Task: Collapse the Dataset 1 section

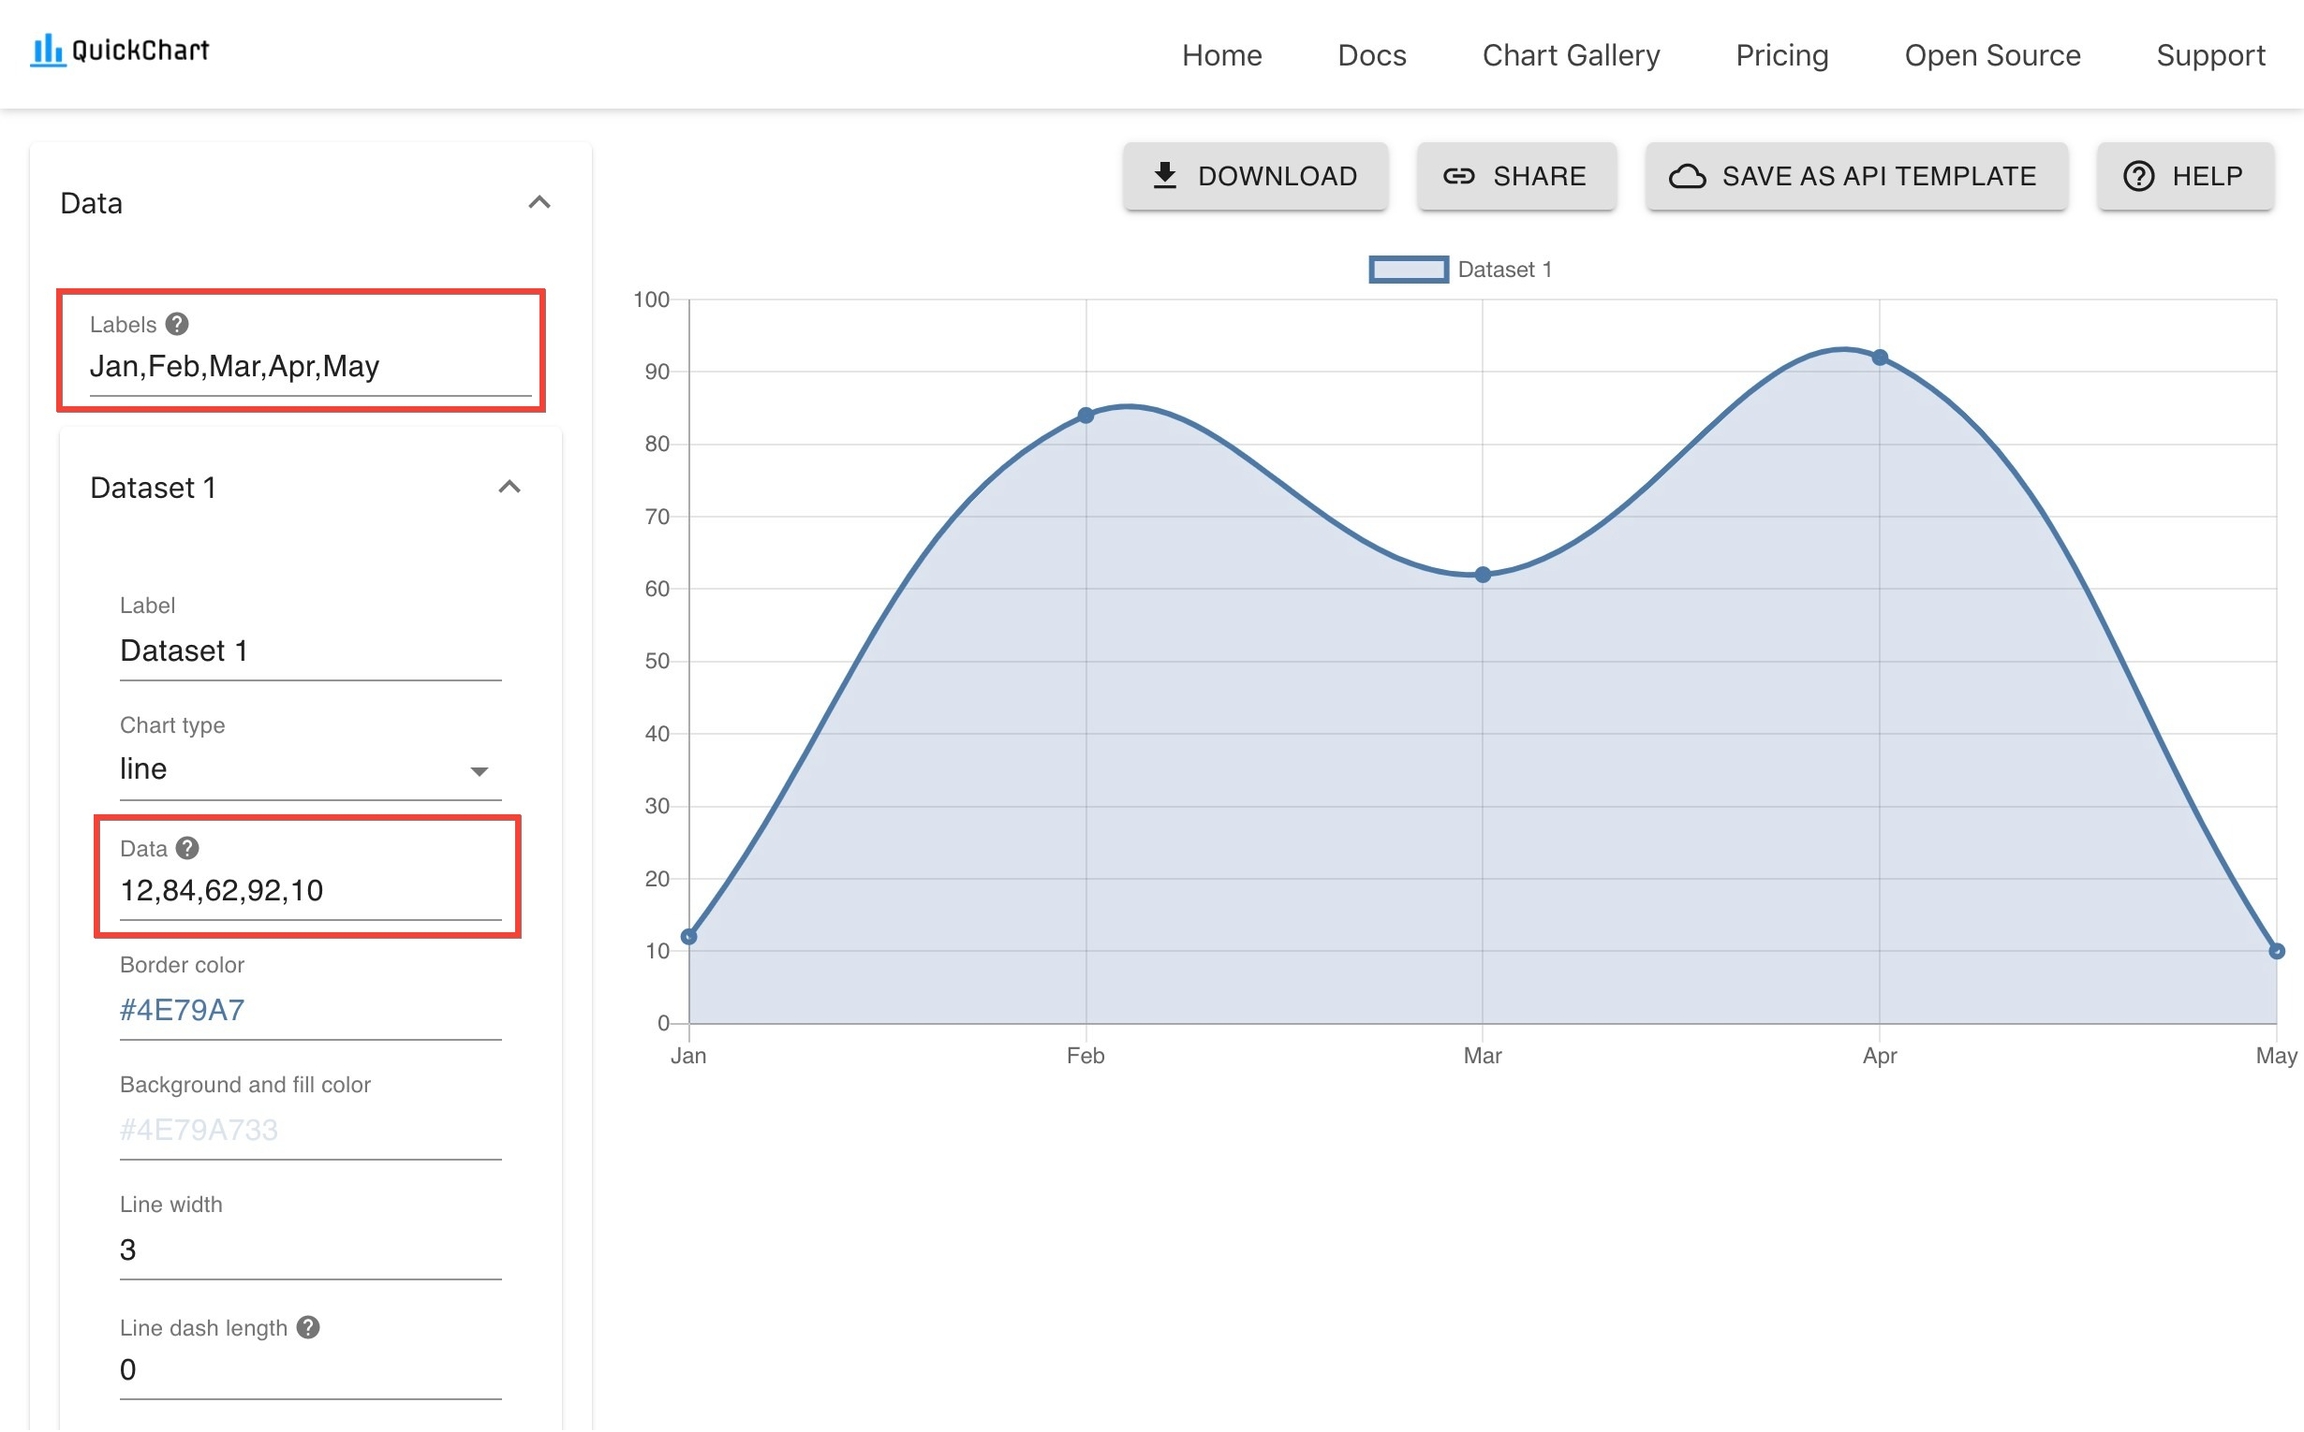Action: click(509, 487)
